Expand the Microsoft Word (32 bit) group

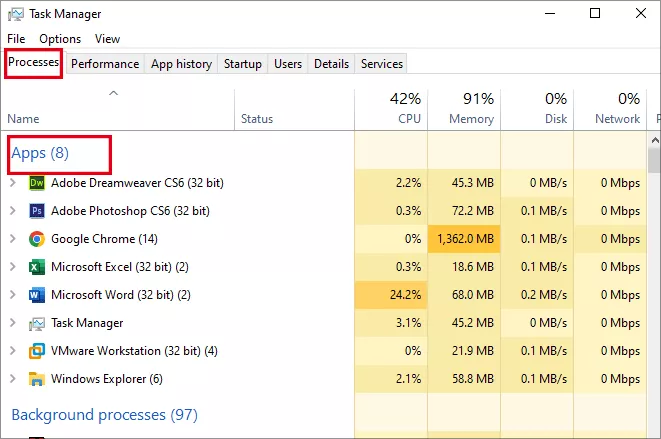[13, 295]
